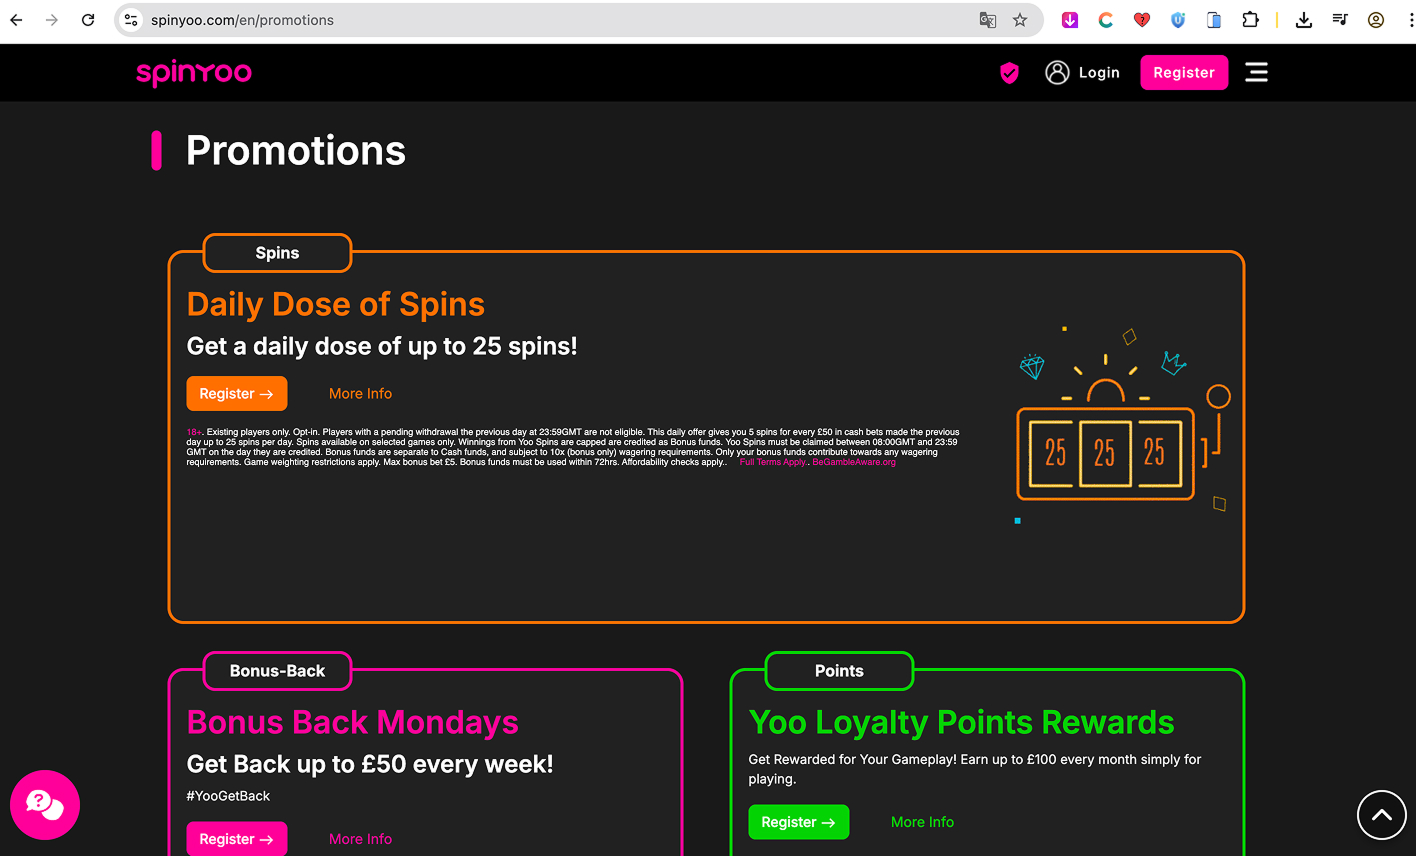
Task: Click the SpinYoo logo
Action: coord(193,72)
